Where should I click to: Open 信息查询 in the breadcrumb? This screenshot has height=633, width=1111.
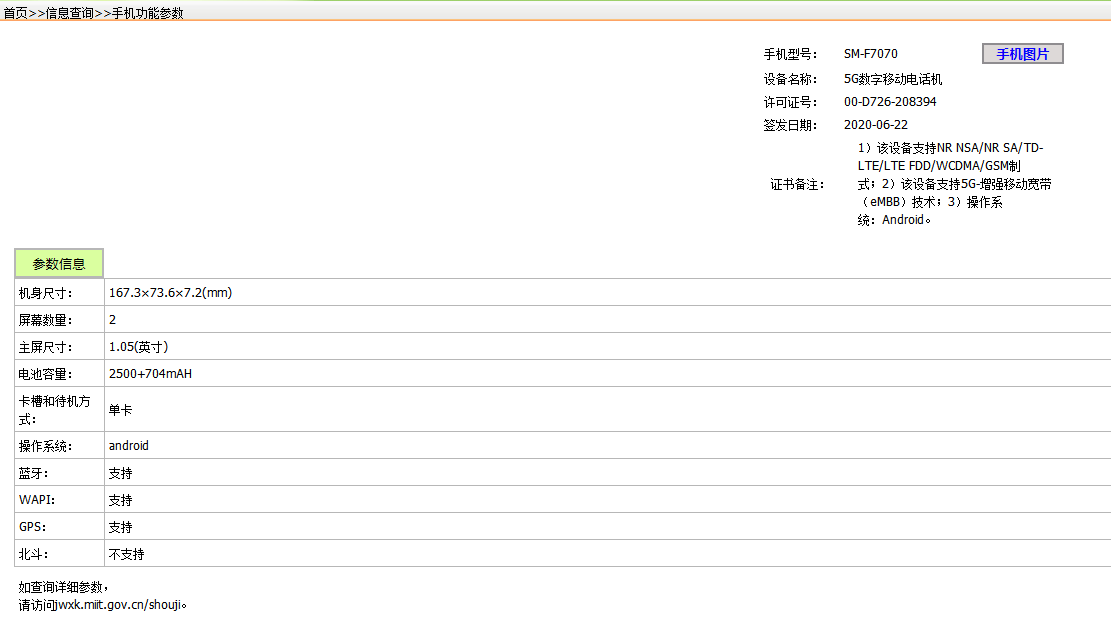tap(70, 13)
